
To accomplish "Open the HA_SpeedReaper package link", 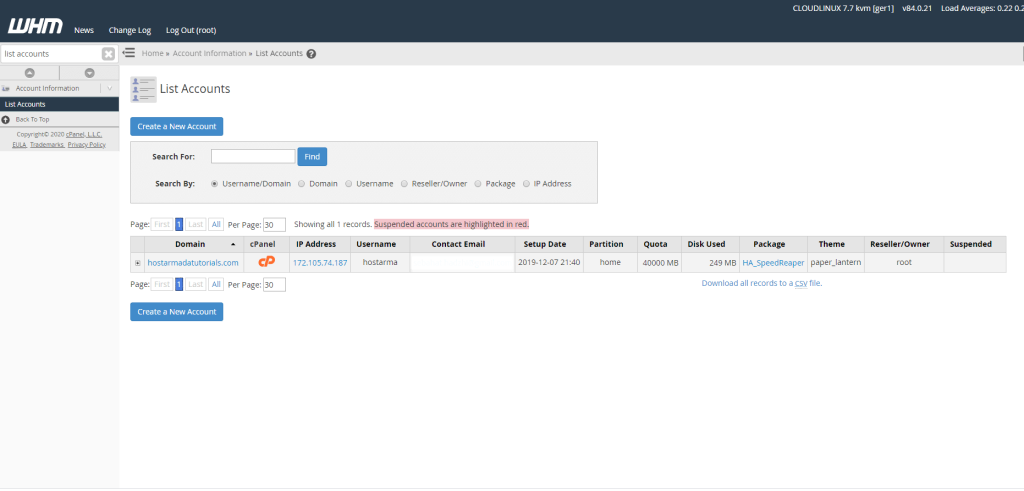I will click(773, 262).
